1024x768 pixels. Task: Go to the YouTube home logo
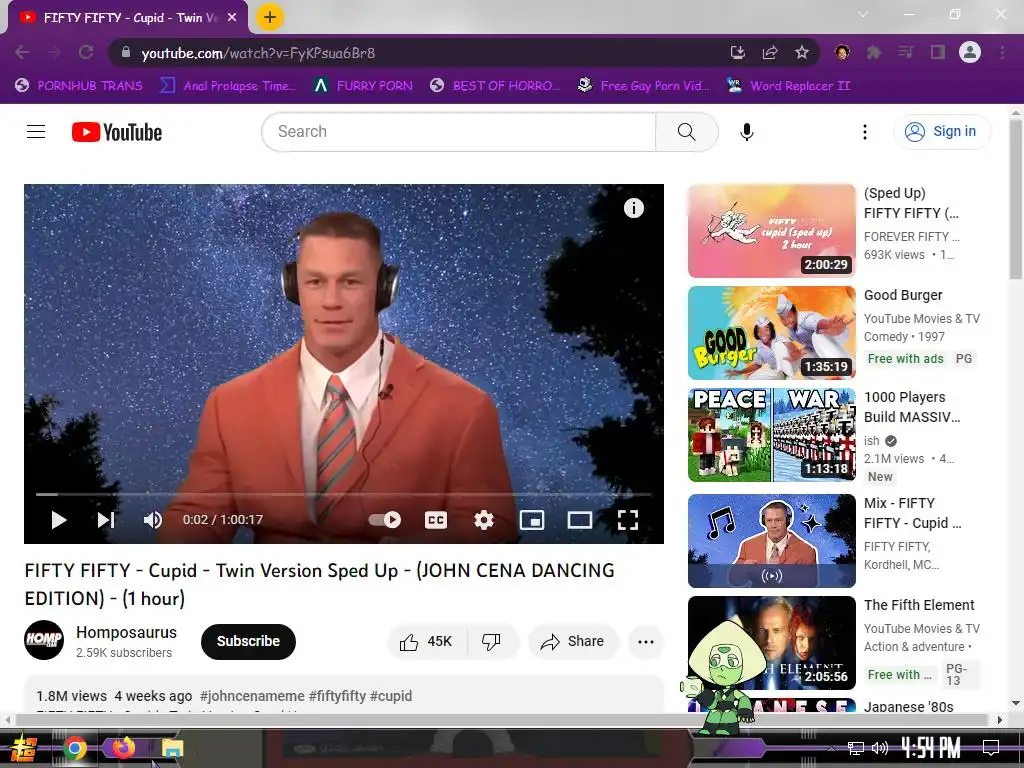click(117, 132)
